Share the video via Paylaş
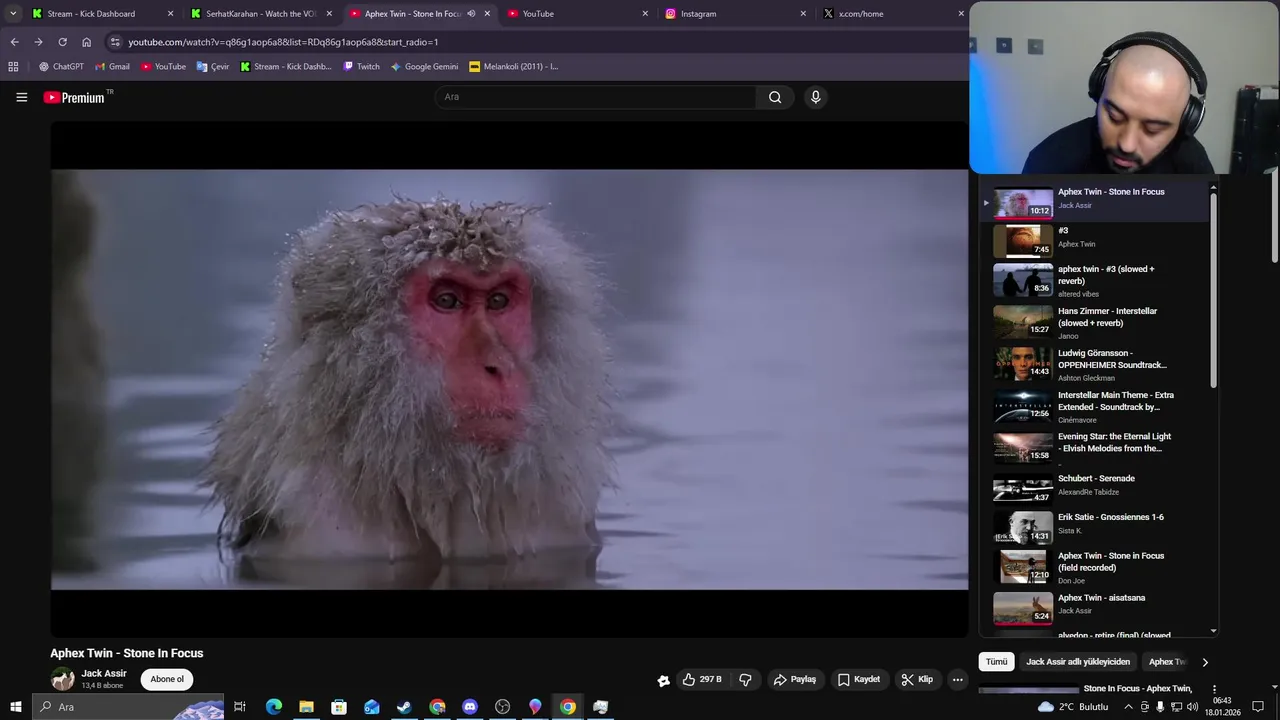The height and width of the screenshot is (720, 1280). [795, 679]
